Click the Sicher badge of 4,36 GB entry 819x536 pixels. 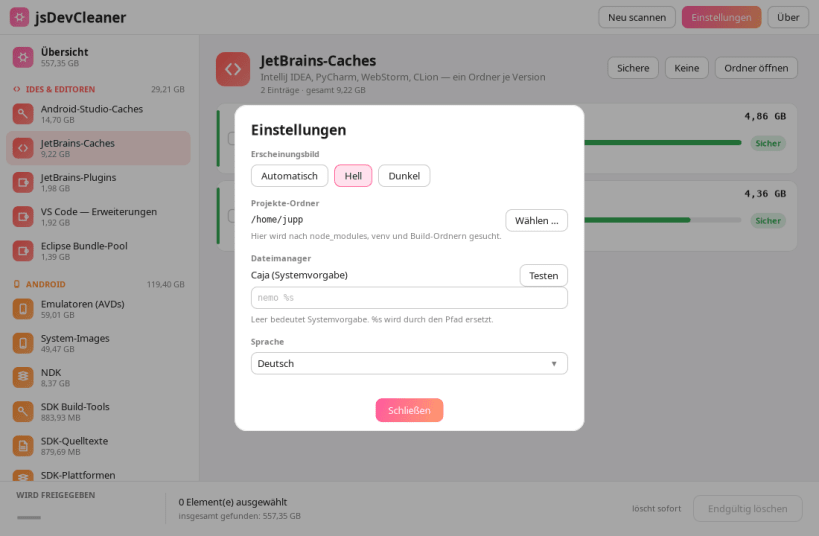pyautogui.click(x=768, y=220)
